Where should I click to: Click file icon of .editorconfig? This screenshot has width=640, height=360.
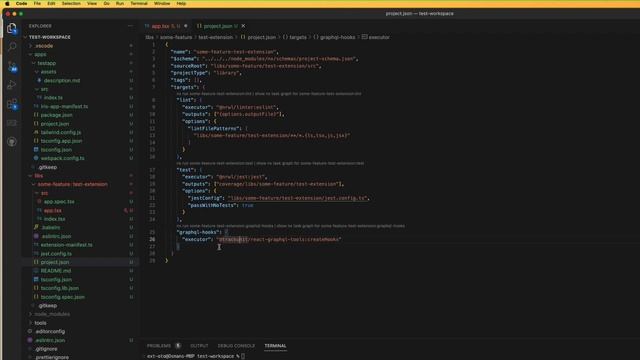coord(30,331)
